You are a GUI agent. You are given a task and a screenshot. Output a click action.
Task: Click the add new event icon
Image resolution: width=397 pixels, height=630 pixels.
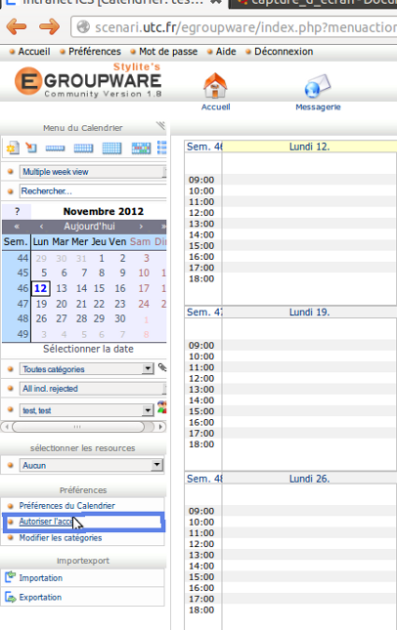12,148
